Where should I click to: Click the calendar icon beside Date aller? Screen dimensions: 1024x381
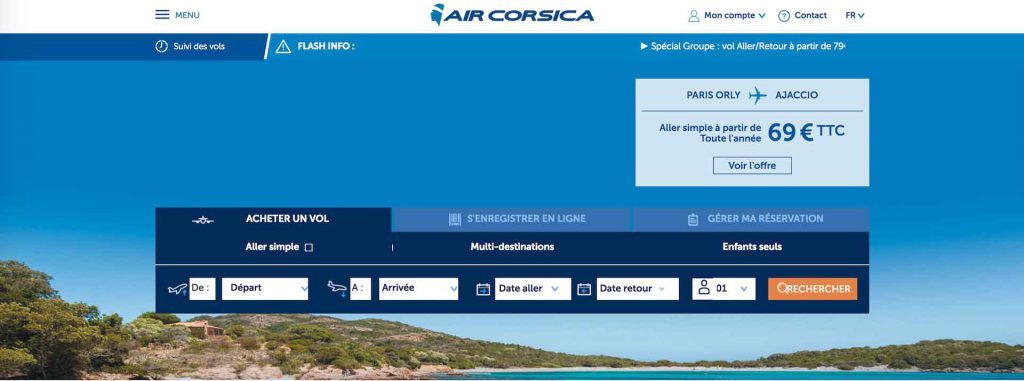(x=483, y=289)
